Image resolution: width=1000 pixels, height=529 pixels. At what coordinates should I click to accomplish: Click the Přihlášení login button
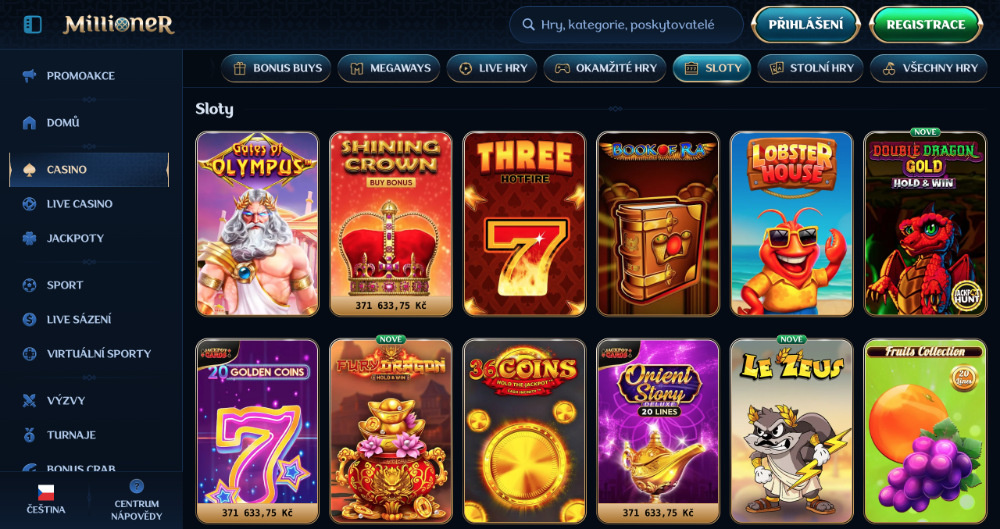(805, 25)
